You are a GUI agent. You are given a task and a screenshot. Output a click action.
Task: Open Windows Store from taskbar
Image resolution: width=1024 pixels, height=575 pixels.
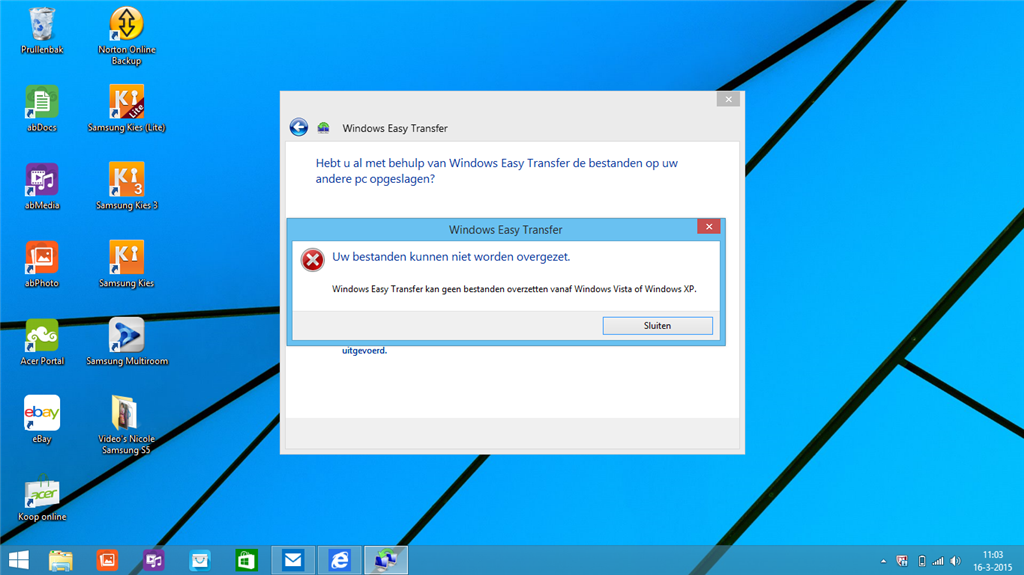click(x=246, y=561)
